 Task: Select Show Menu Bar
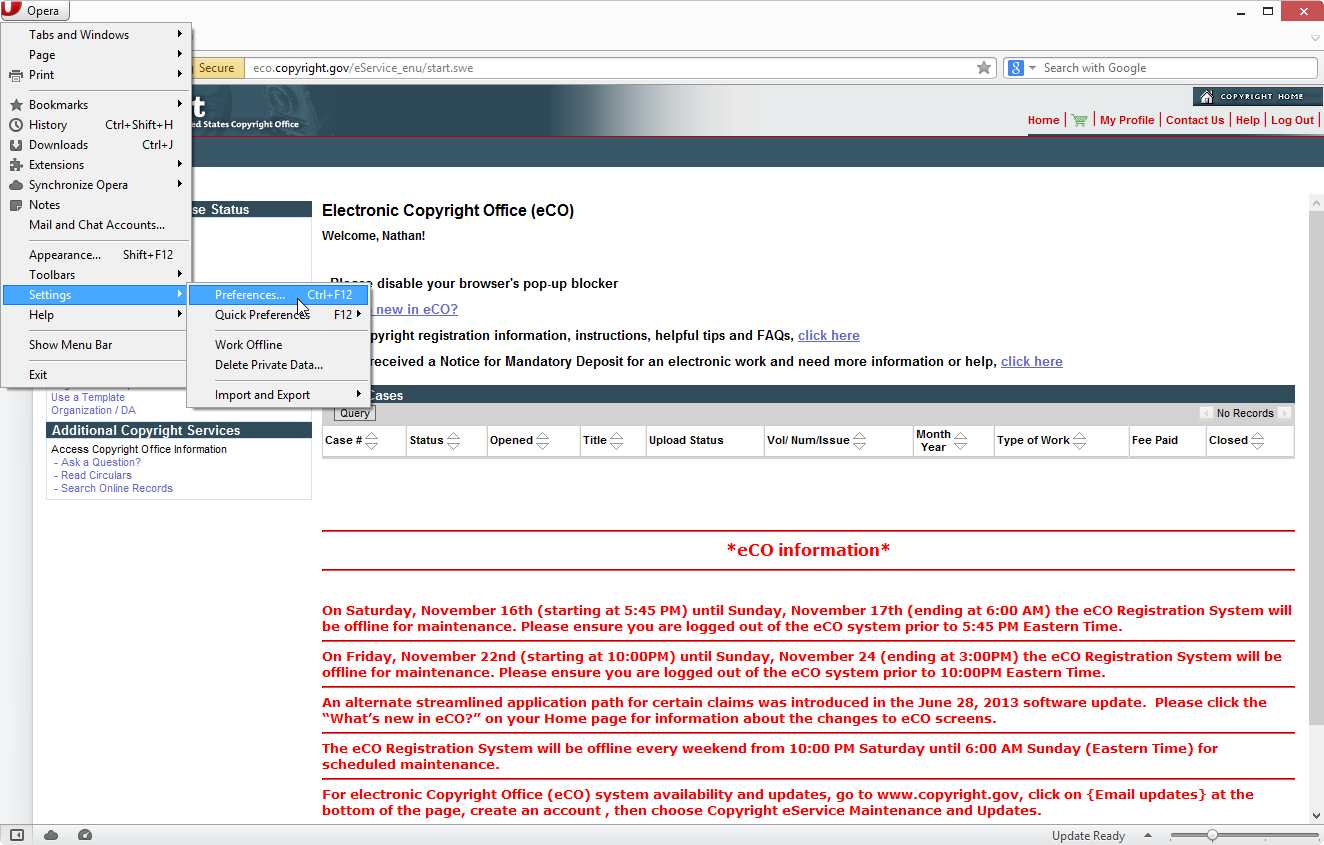(96, 345)
